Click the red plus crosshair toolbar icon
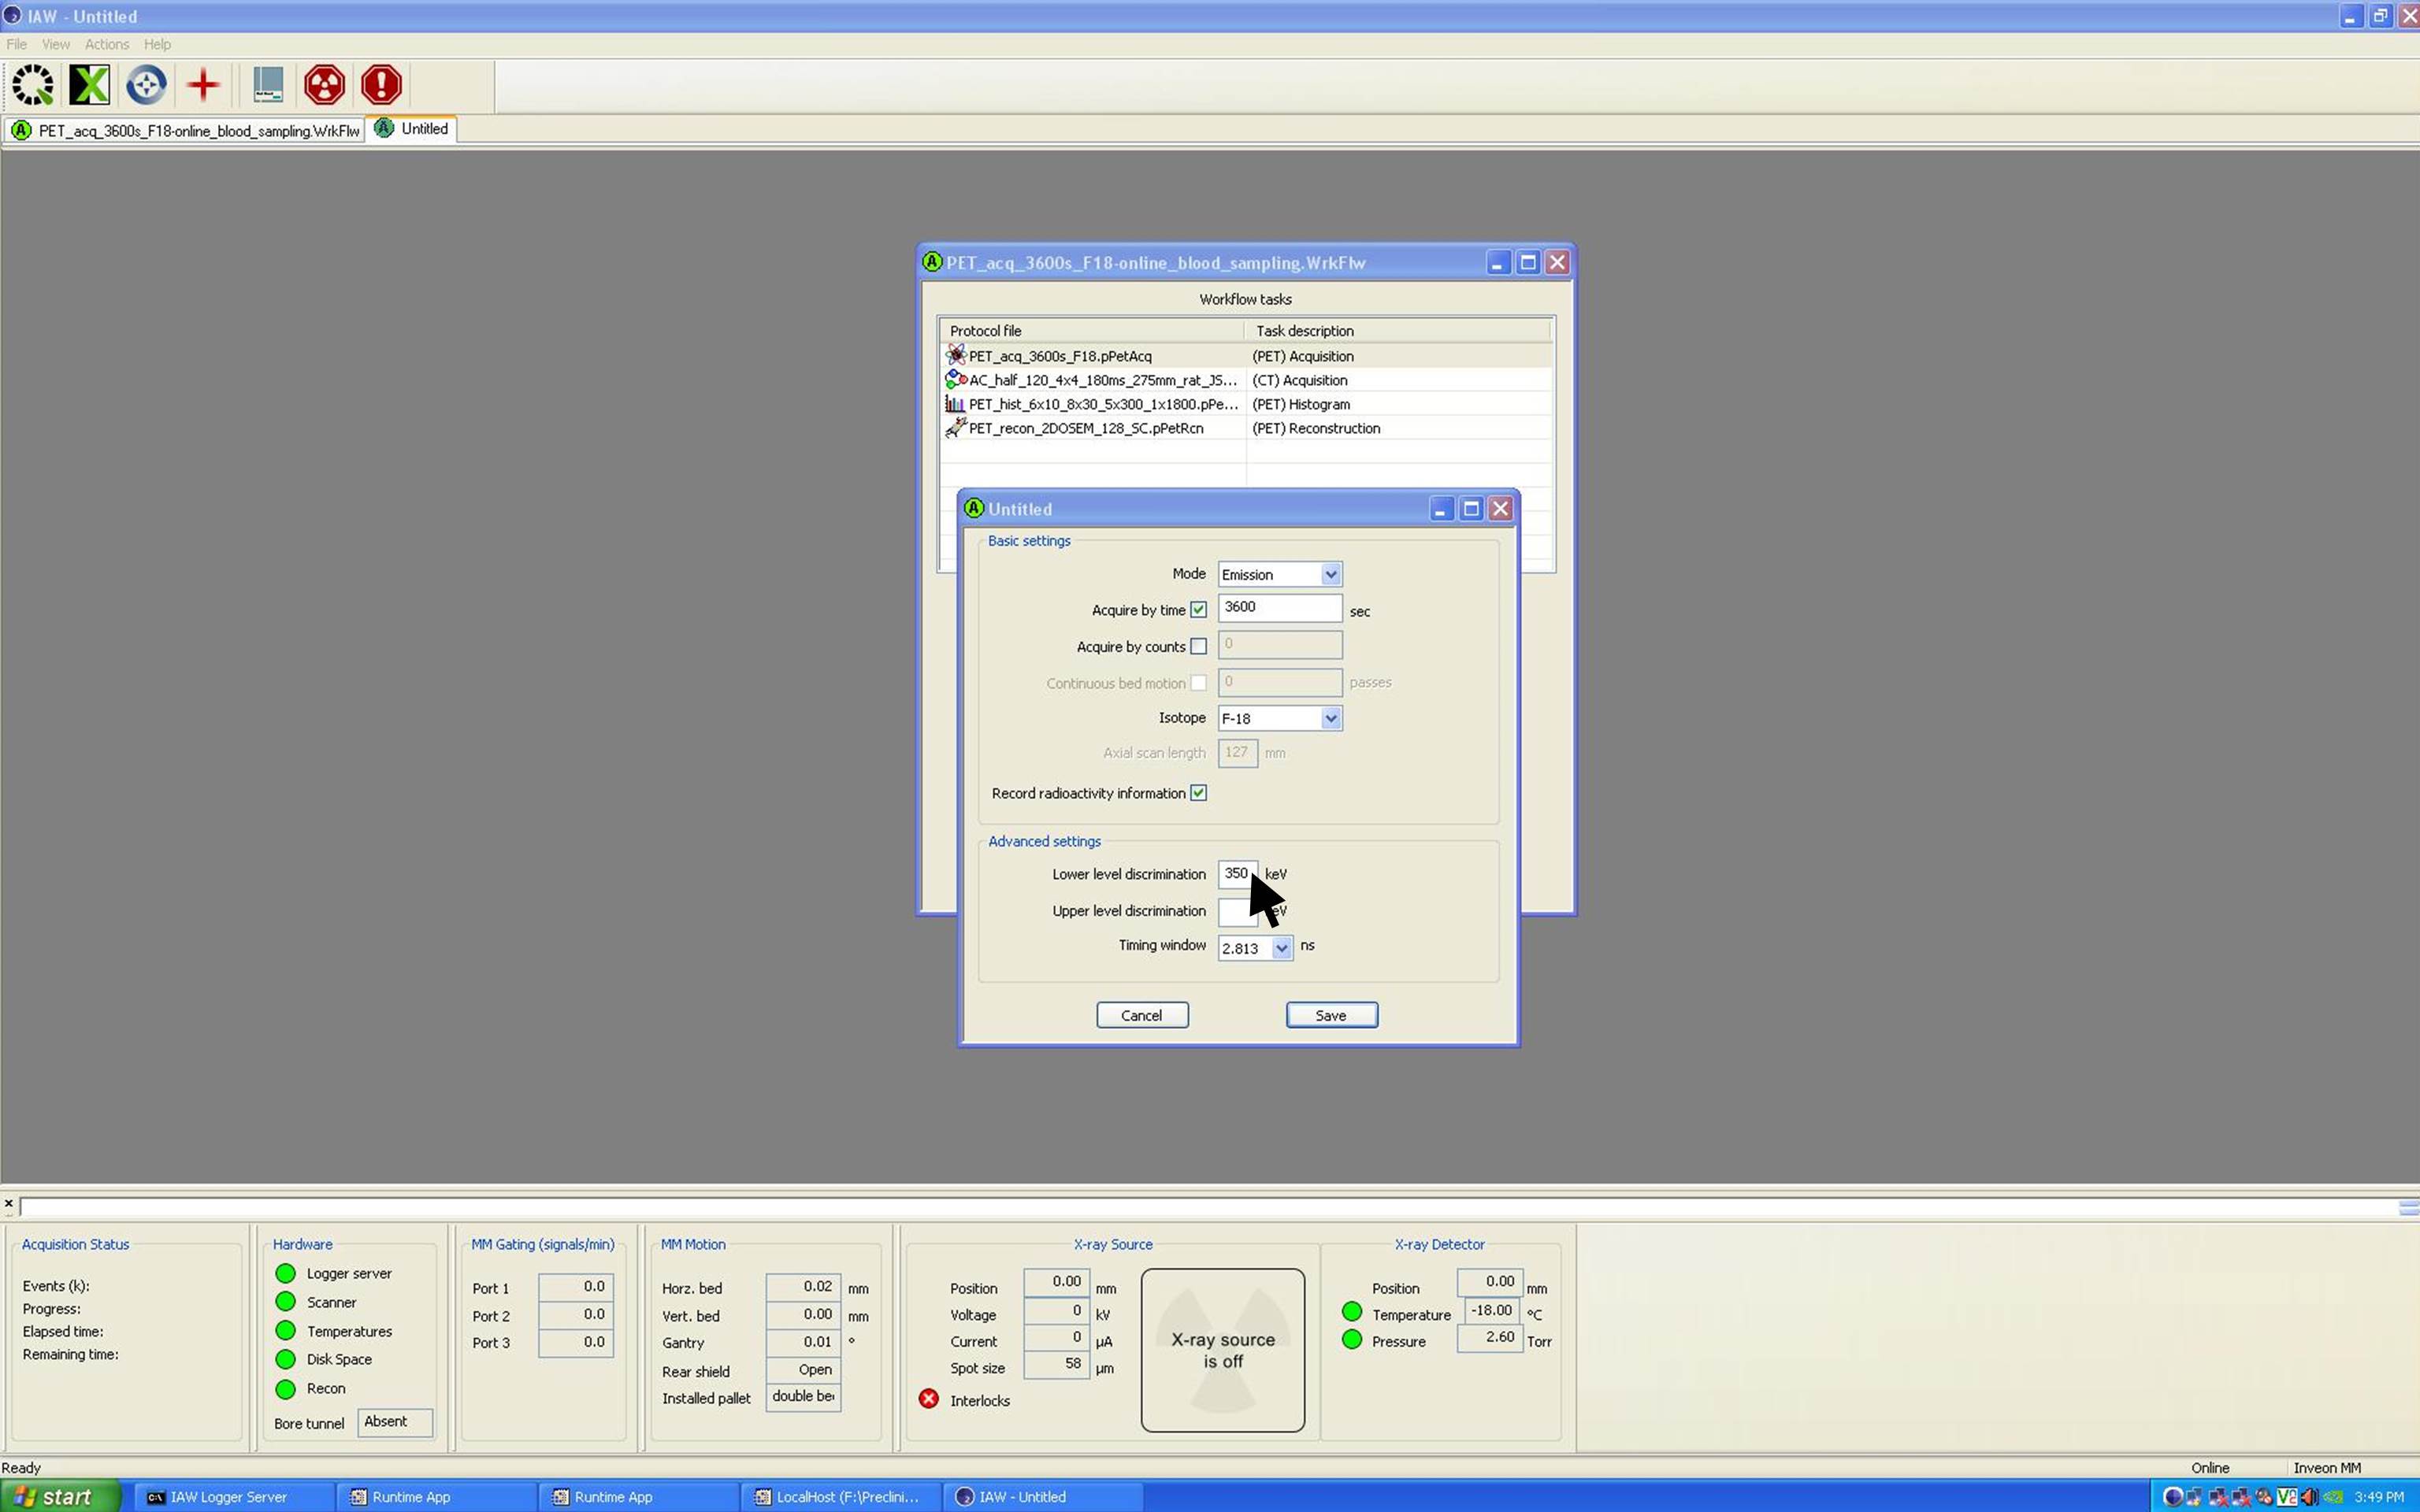This screenshot has height=1512, width=2420. [203, 85]
